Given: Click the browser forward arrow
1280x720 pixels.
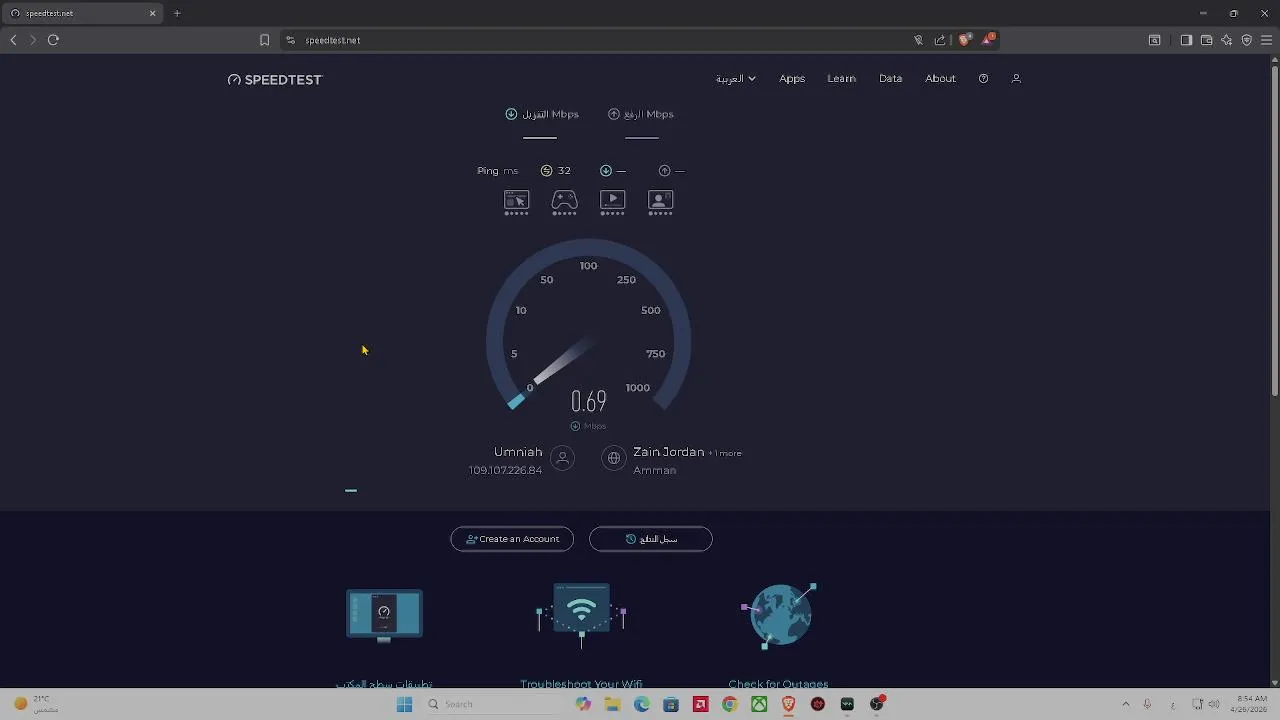Looking at the screenshot, I should (32, 40).
